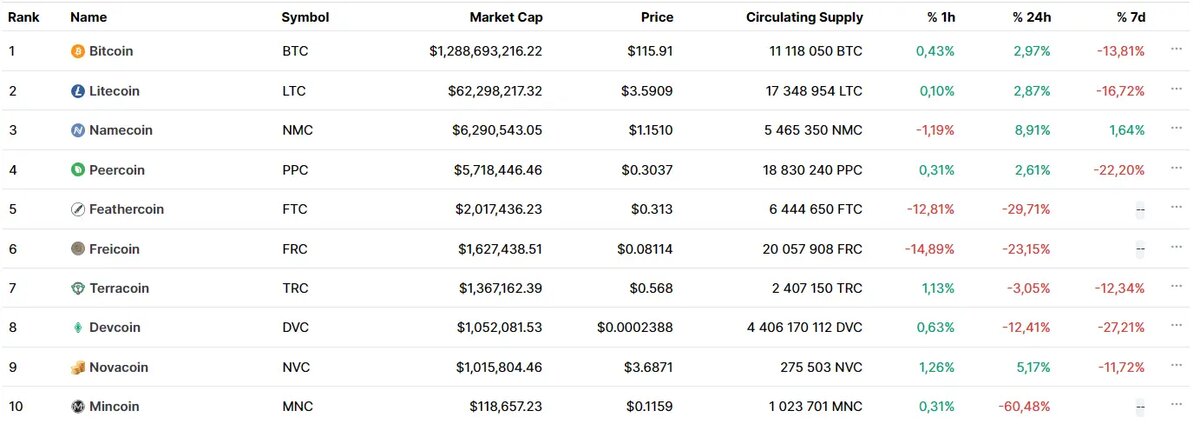Image resolution: width=1200 pixels, height=424 pixels.
Task: Click the Bitcoin coin icon
Action: point(78,51)
